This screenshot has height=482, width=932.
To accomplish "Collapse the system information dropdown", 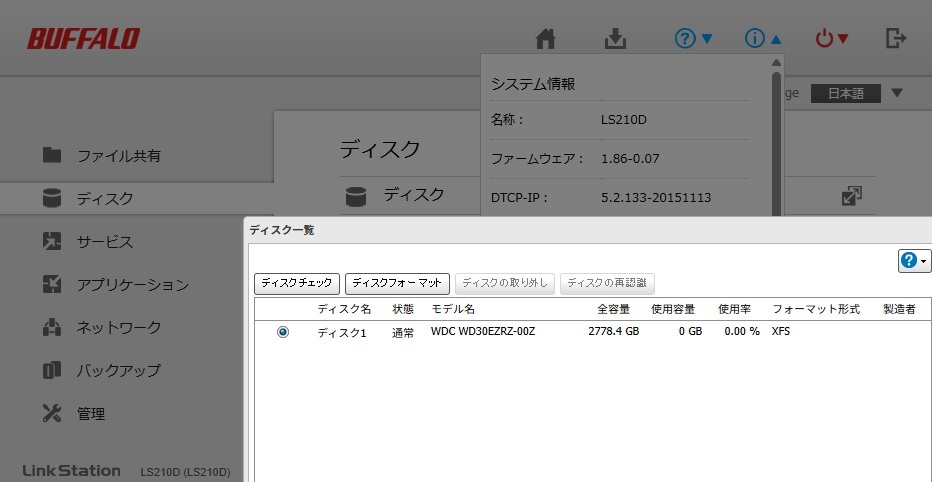I will (763, 39).
